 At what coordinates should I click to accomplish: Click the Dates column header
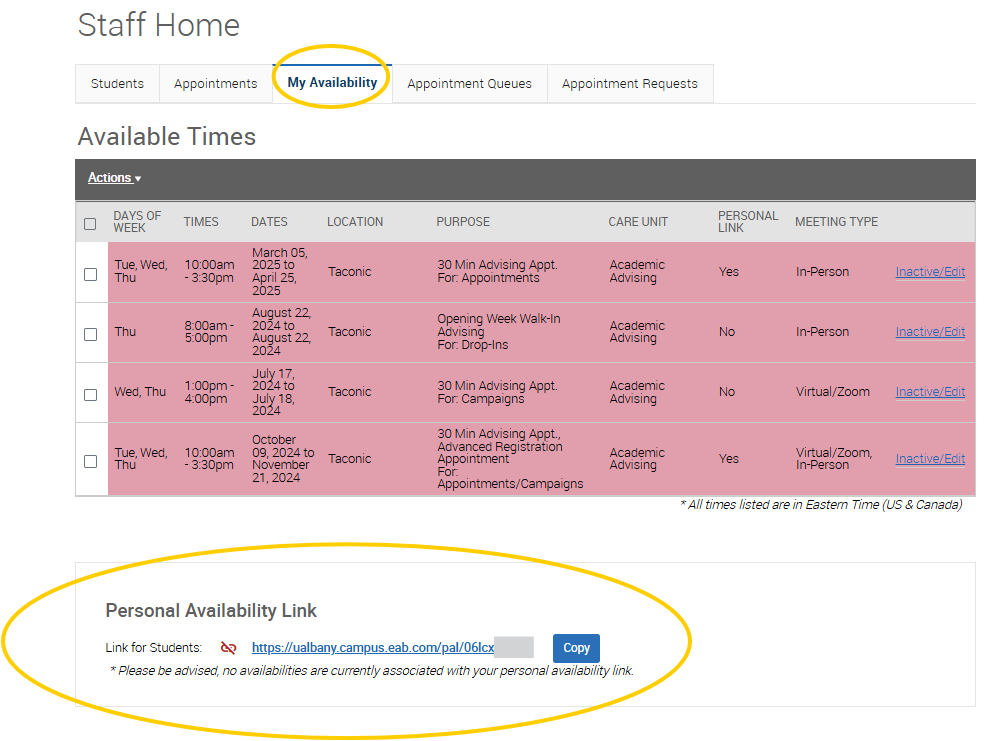point(269,222)
